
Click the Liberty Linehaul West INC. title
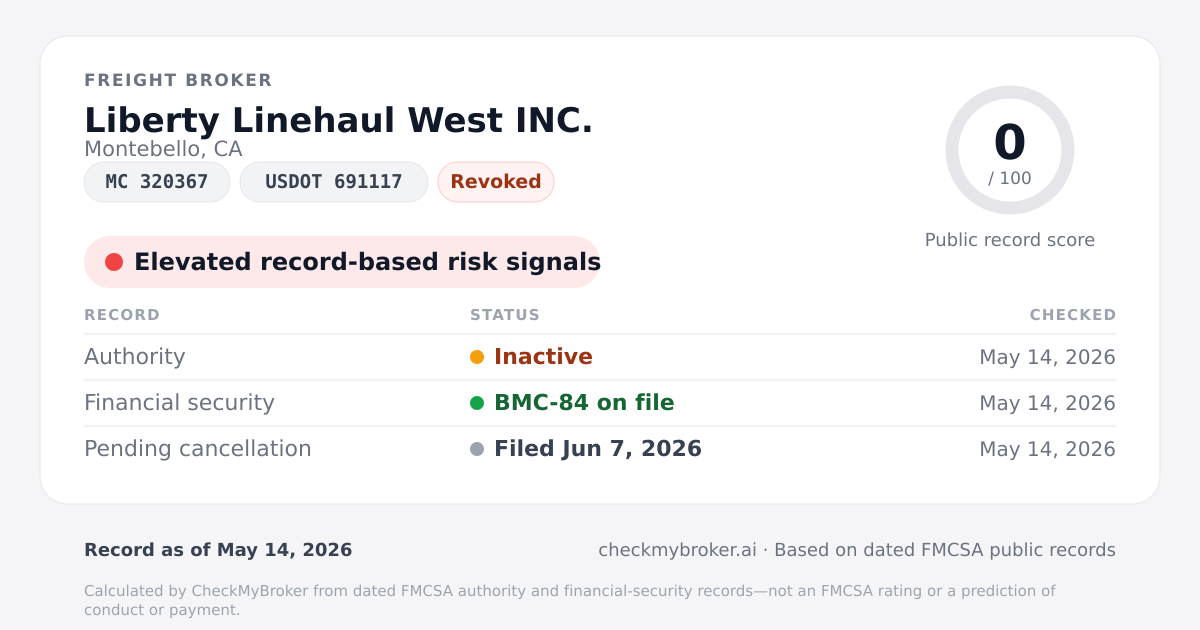[x=339, y=120]
